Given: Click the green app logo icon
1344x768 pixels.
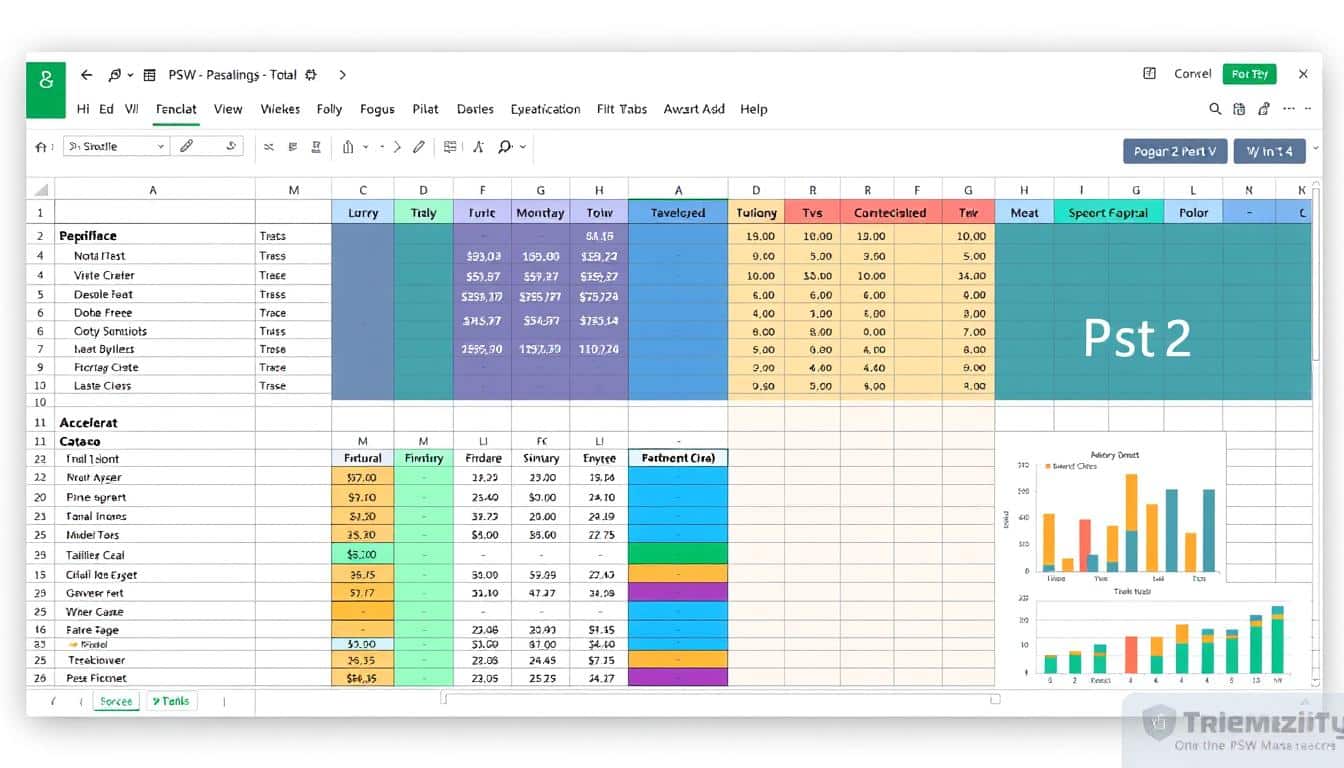Looking at the screenshot, I should click(46, 81).
